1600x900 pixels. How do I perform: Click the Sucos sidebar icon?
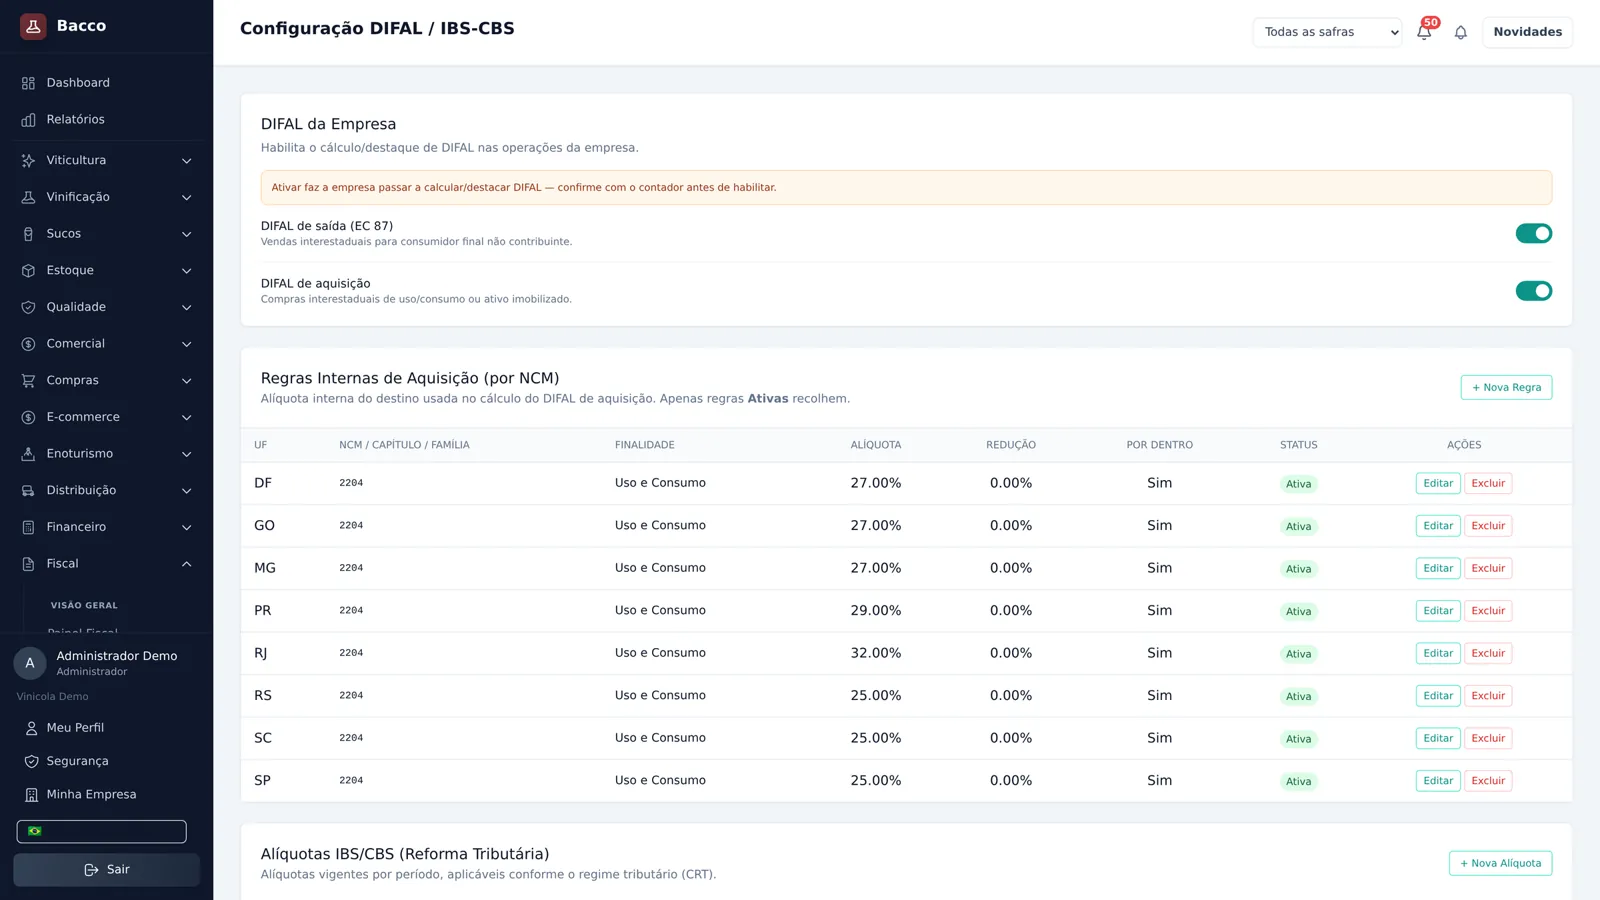click(28, 234)
